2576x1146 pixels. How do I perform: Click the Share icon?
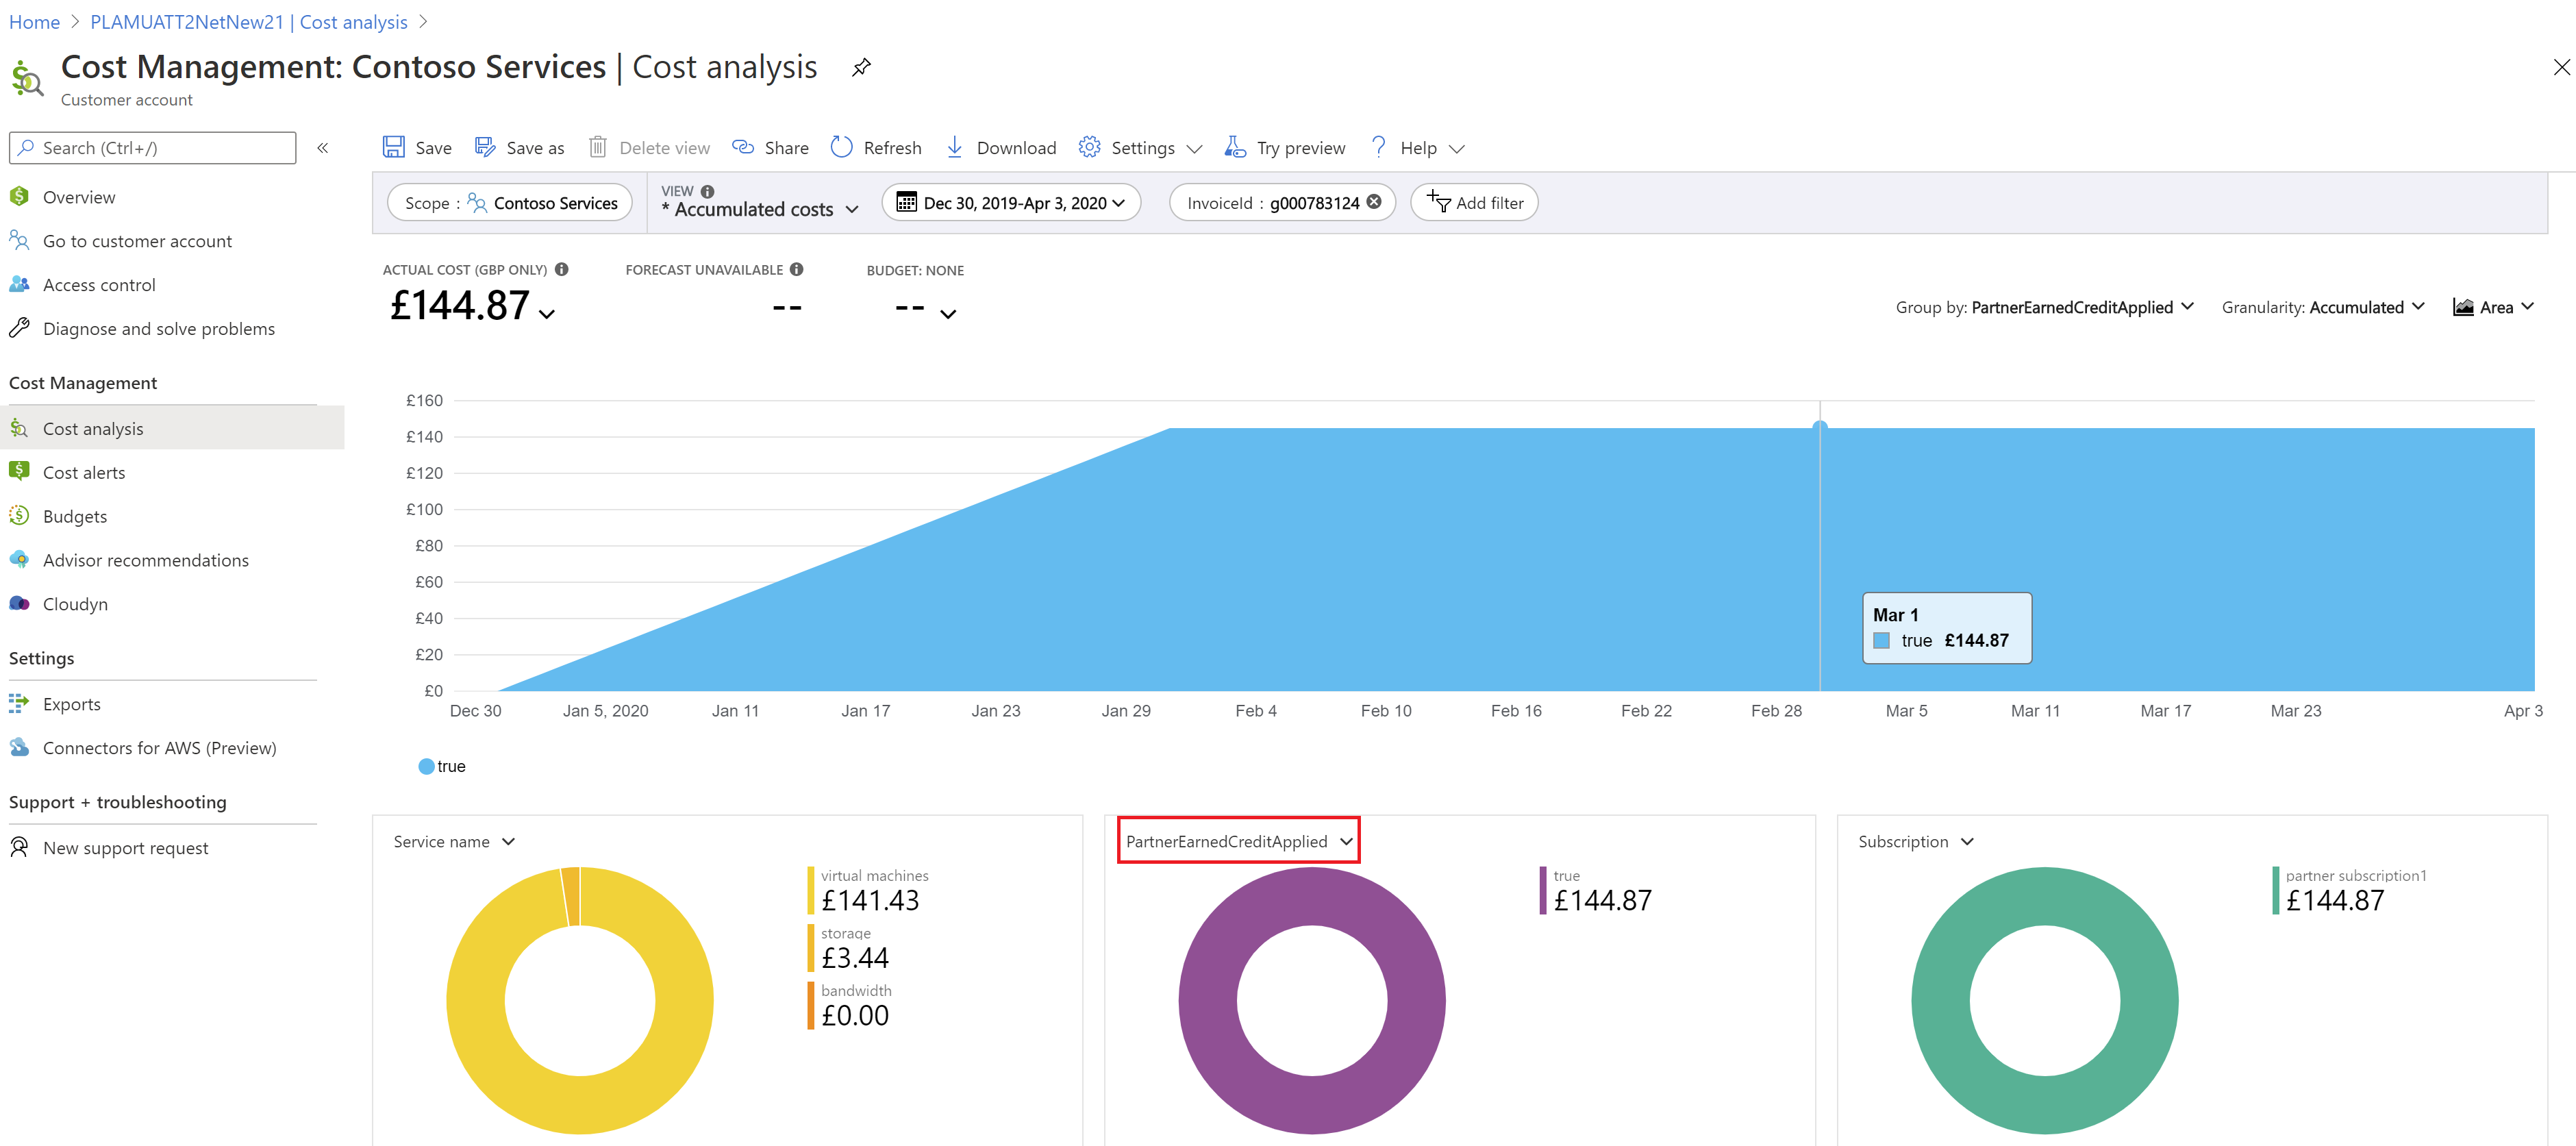coord(743,147)
